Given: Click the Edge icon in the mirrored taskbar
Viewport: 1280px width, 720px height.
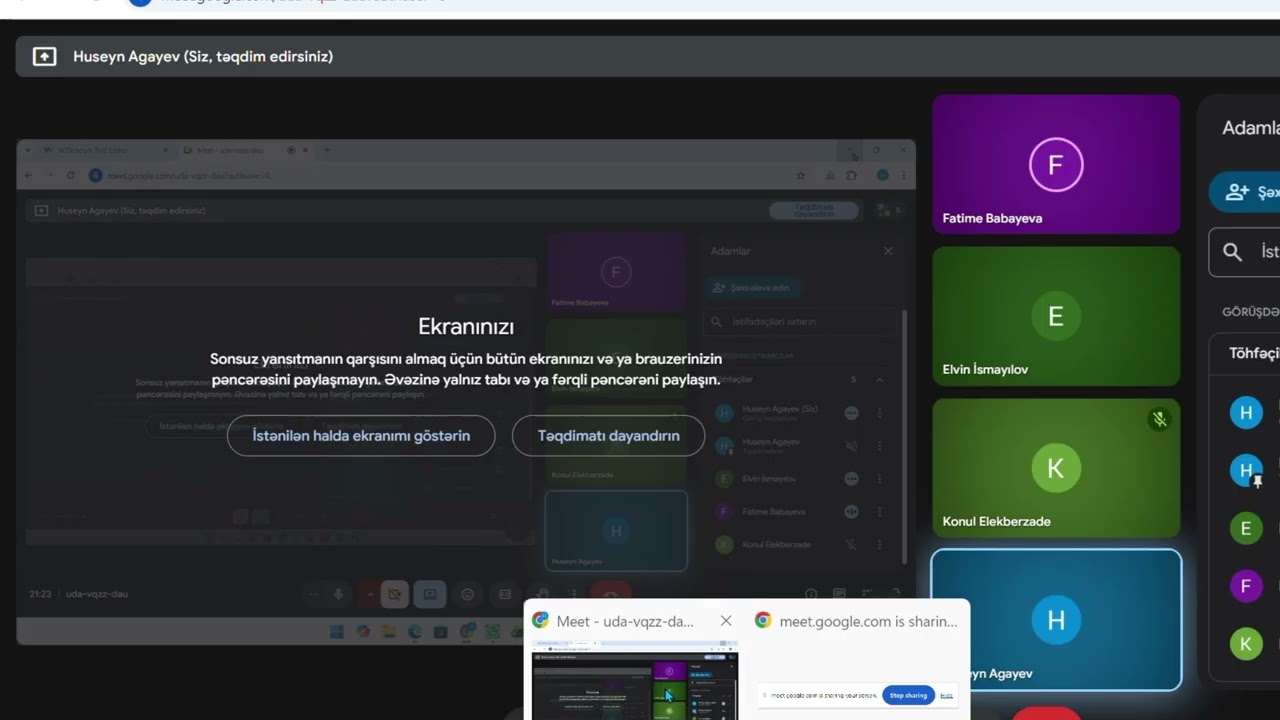Looking at the screenshot, I should coord(415,631).
